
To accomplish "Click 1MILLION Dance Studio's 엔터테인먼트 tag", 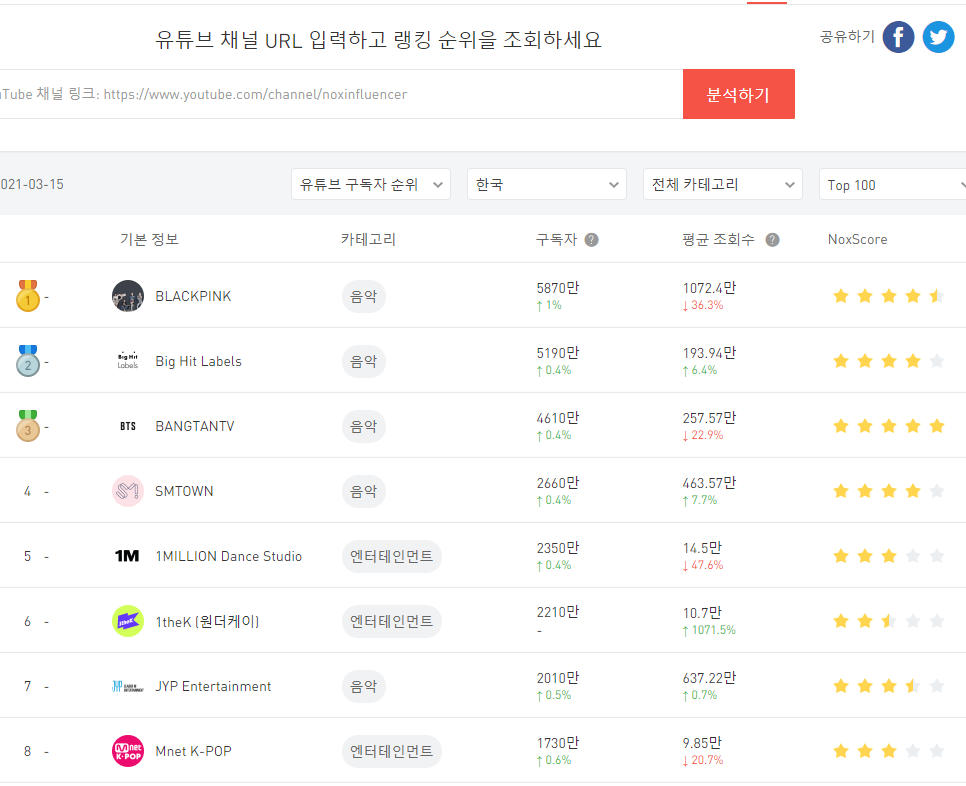I will pos(392,556).
